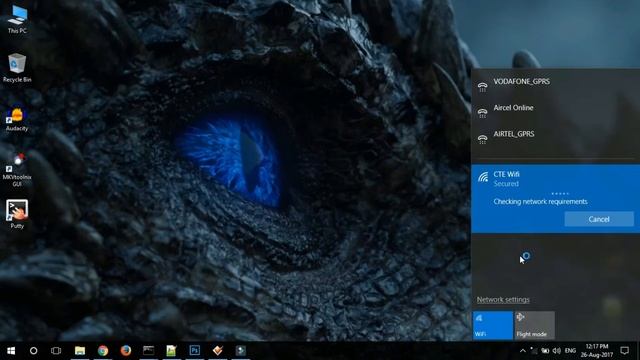Select the Recycle Bin desktop icon
The height and width of the screenshot is (360, 640).
[x=17, y=68]
